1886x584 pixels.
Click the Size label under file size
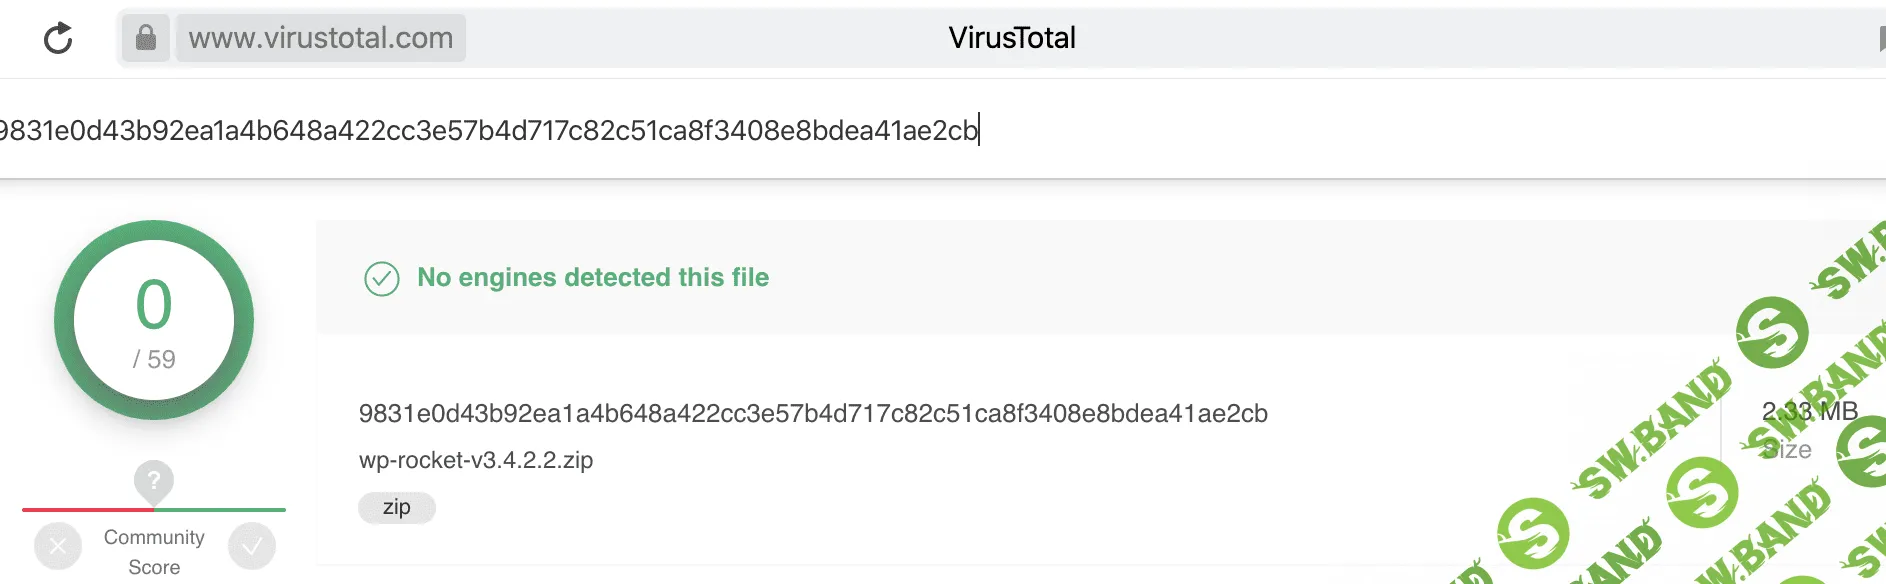1788,450
